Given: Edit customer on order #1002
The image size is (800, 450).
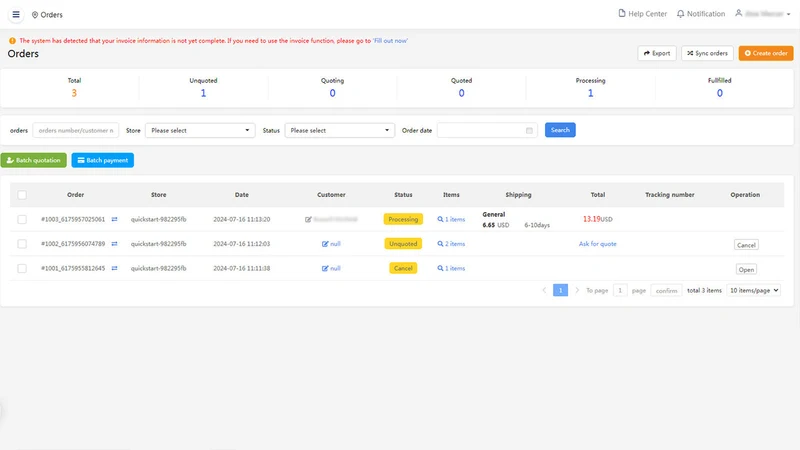Looking at the screenshot, I should pos(325,244).
